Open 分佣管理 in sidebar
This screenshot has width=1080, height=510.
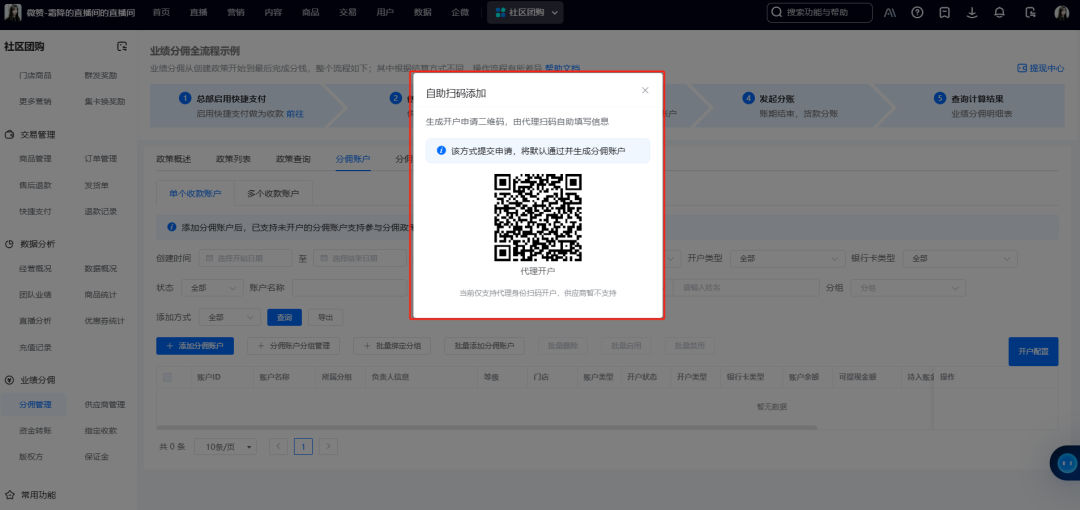click(x=35, y=405)
